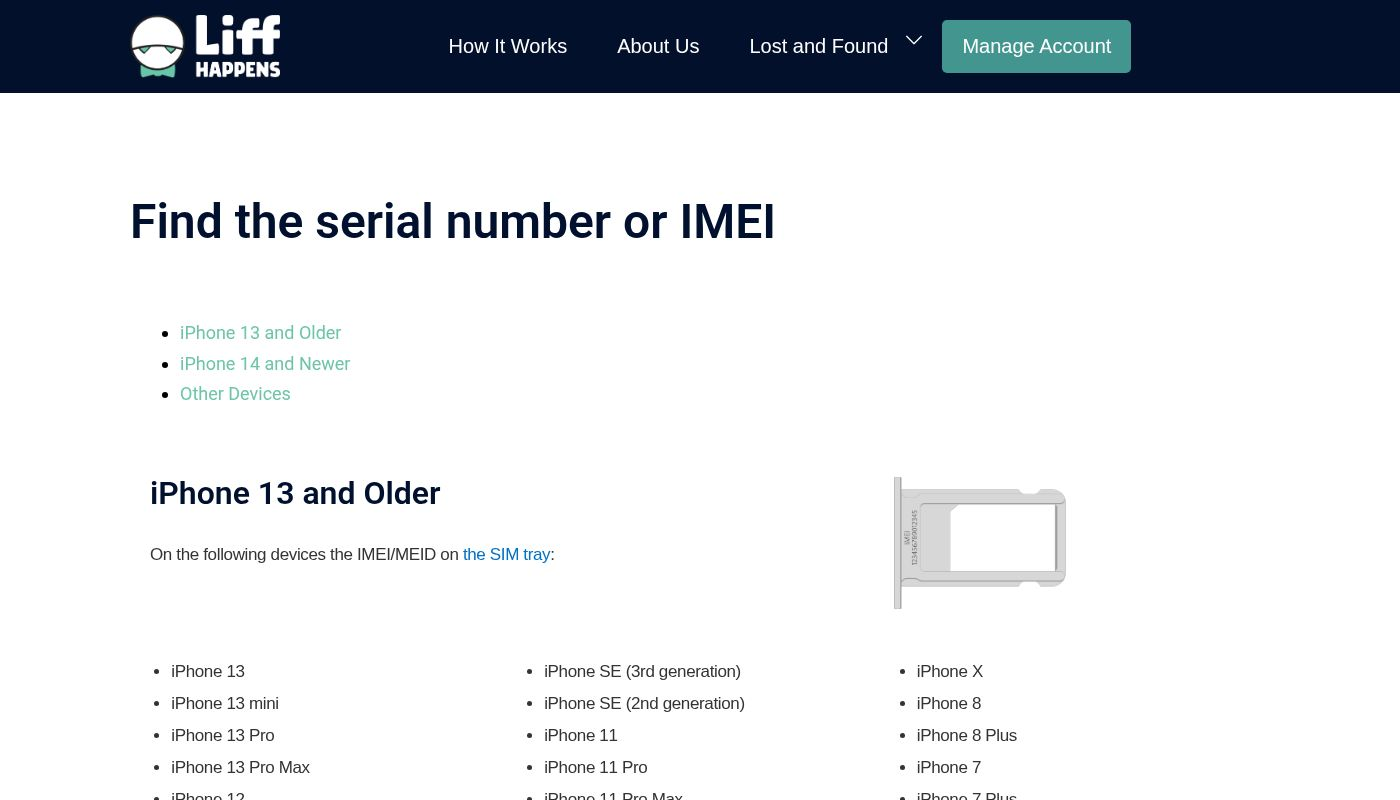The height and width of the screenshot is (800, 1400).
Task: Open the SIM tray link
Action: point(506,554)
